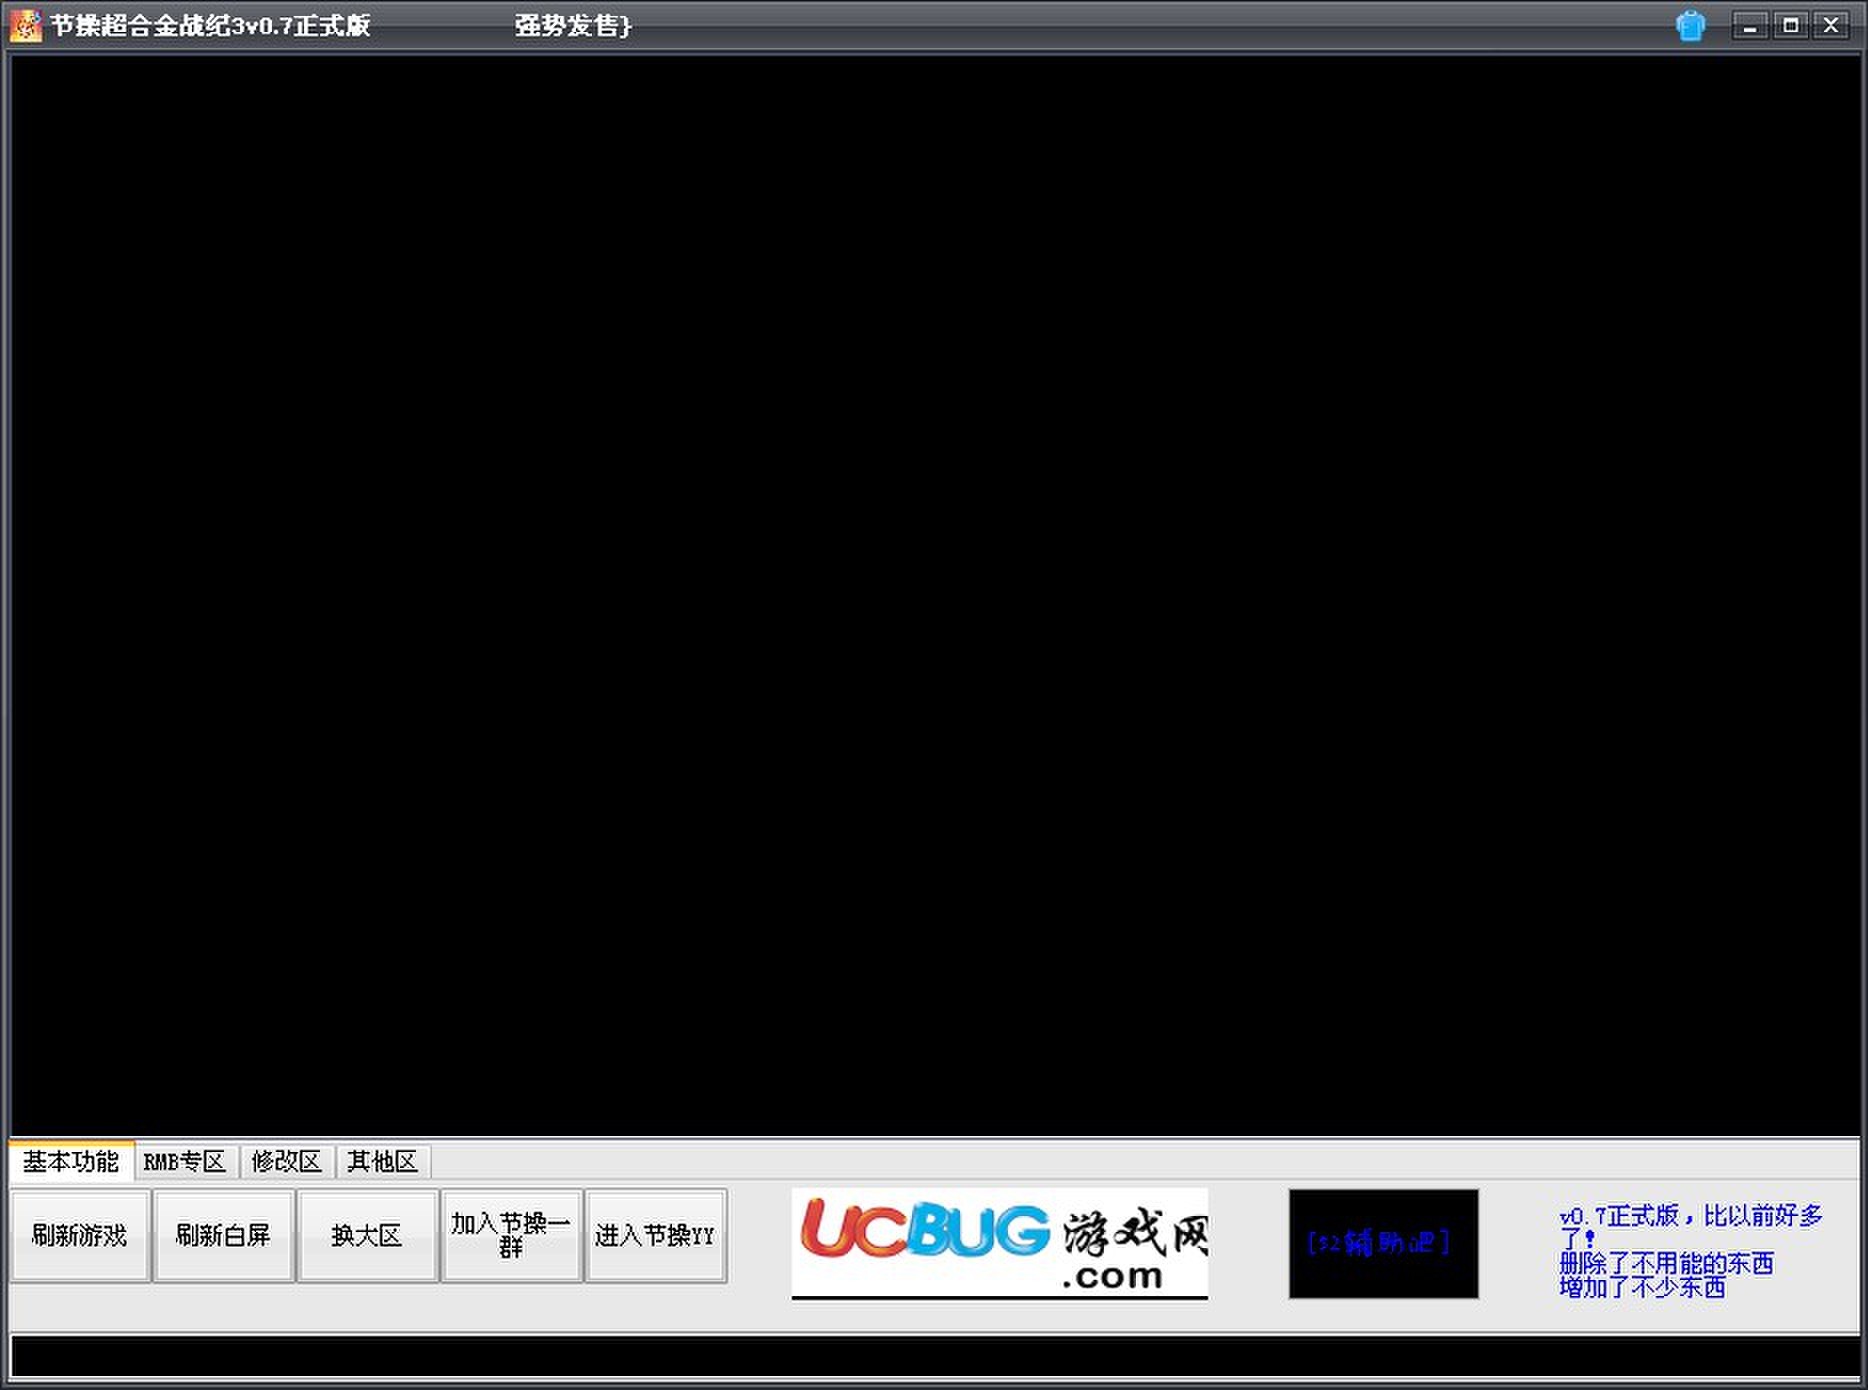Click the 刷新白屏 button
The height and width of the screenshot is (1390, 1868).
click(223, 1236)
